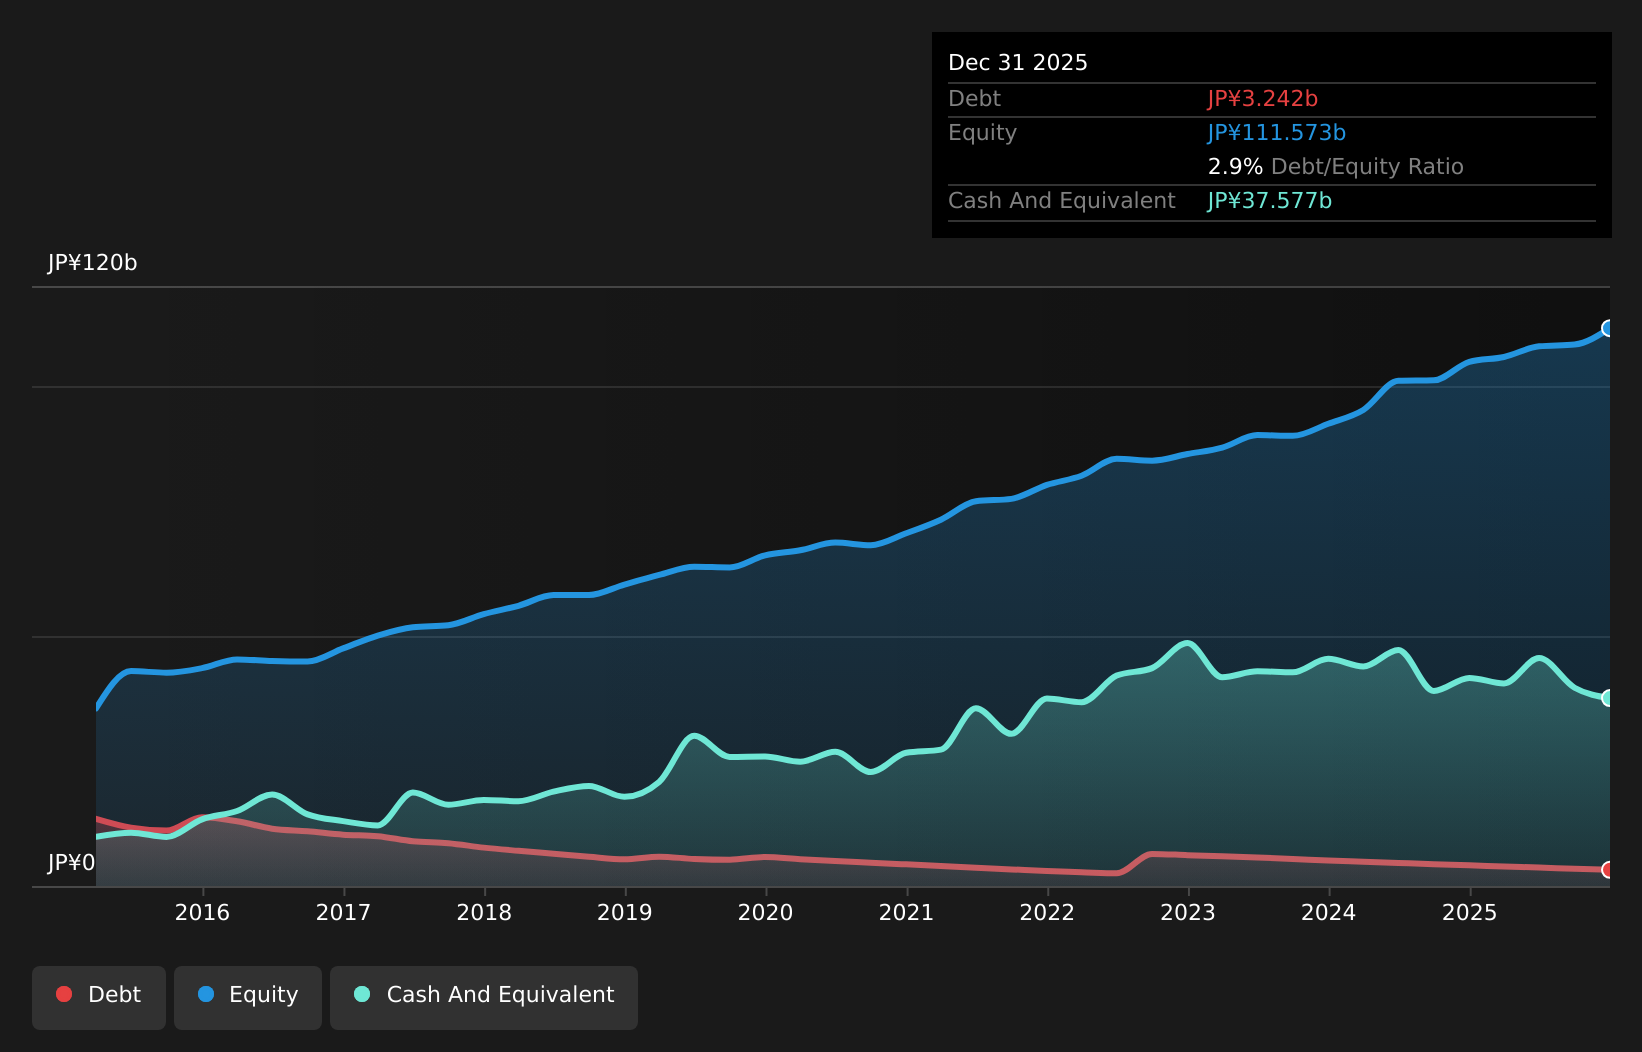Screen dimensions: 1642x1052
Task: Click the red Debt legend dot
Action: pyautogui.click(x=63, y=994)
